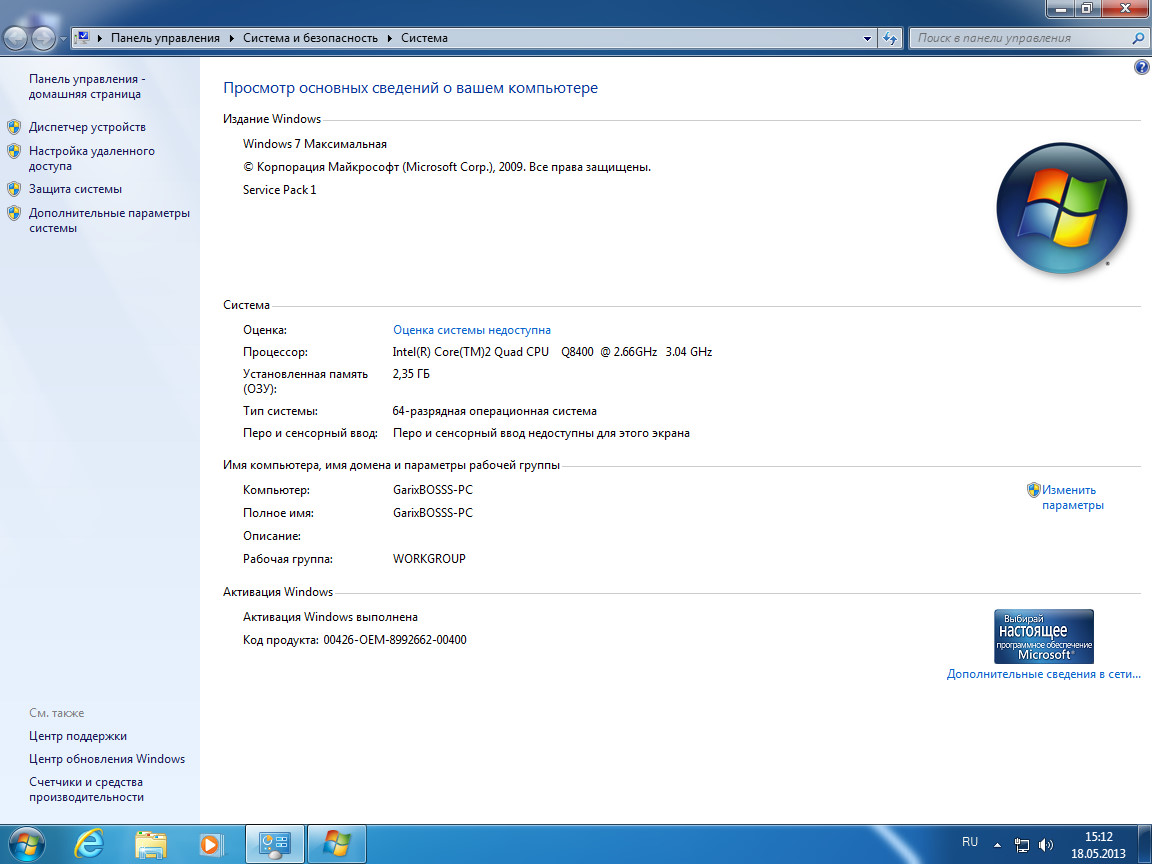Image resolution: width=1152 pixels, height=864 pixels.
Task: Click the Help question mark icon
Action: [x=1141, y=68]
